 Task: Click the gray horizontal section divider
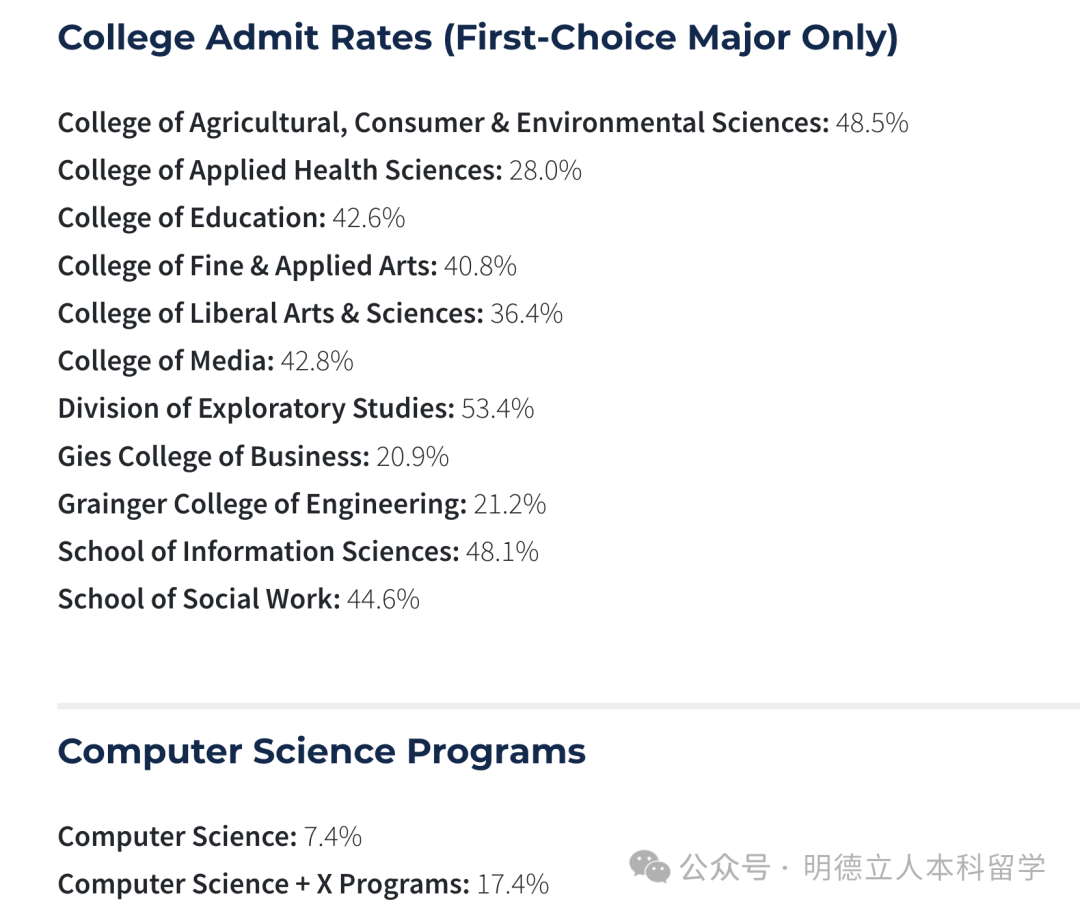568,705
